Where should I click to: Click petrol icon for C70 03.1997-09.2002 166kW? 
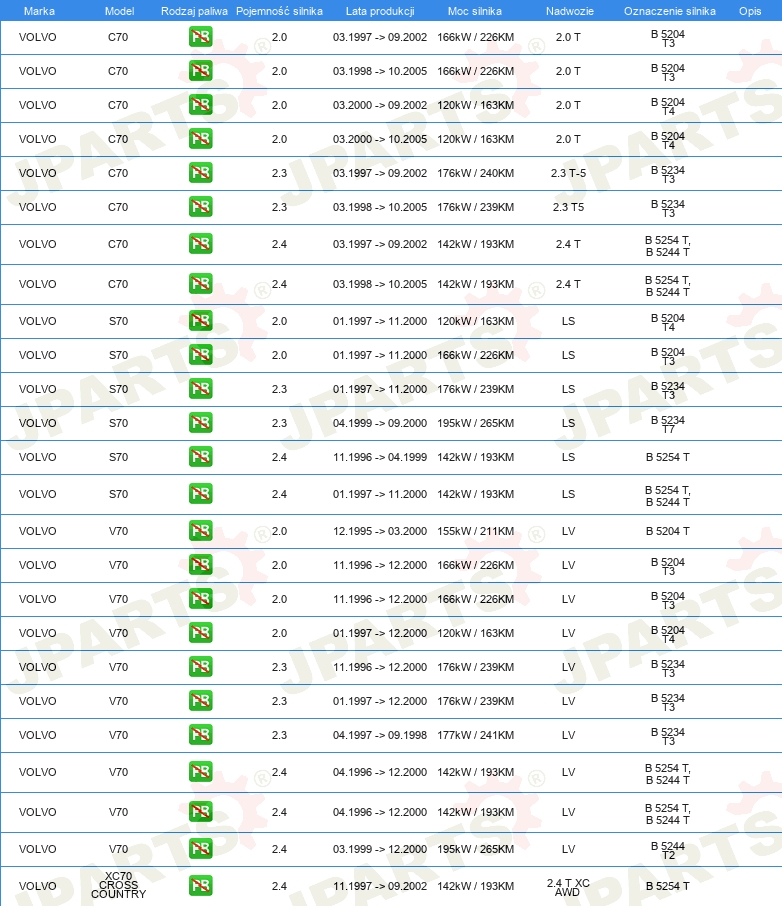[201, 37]
